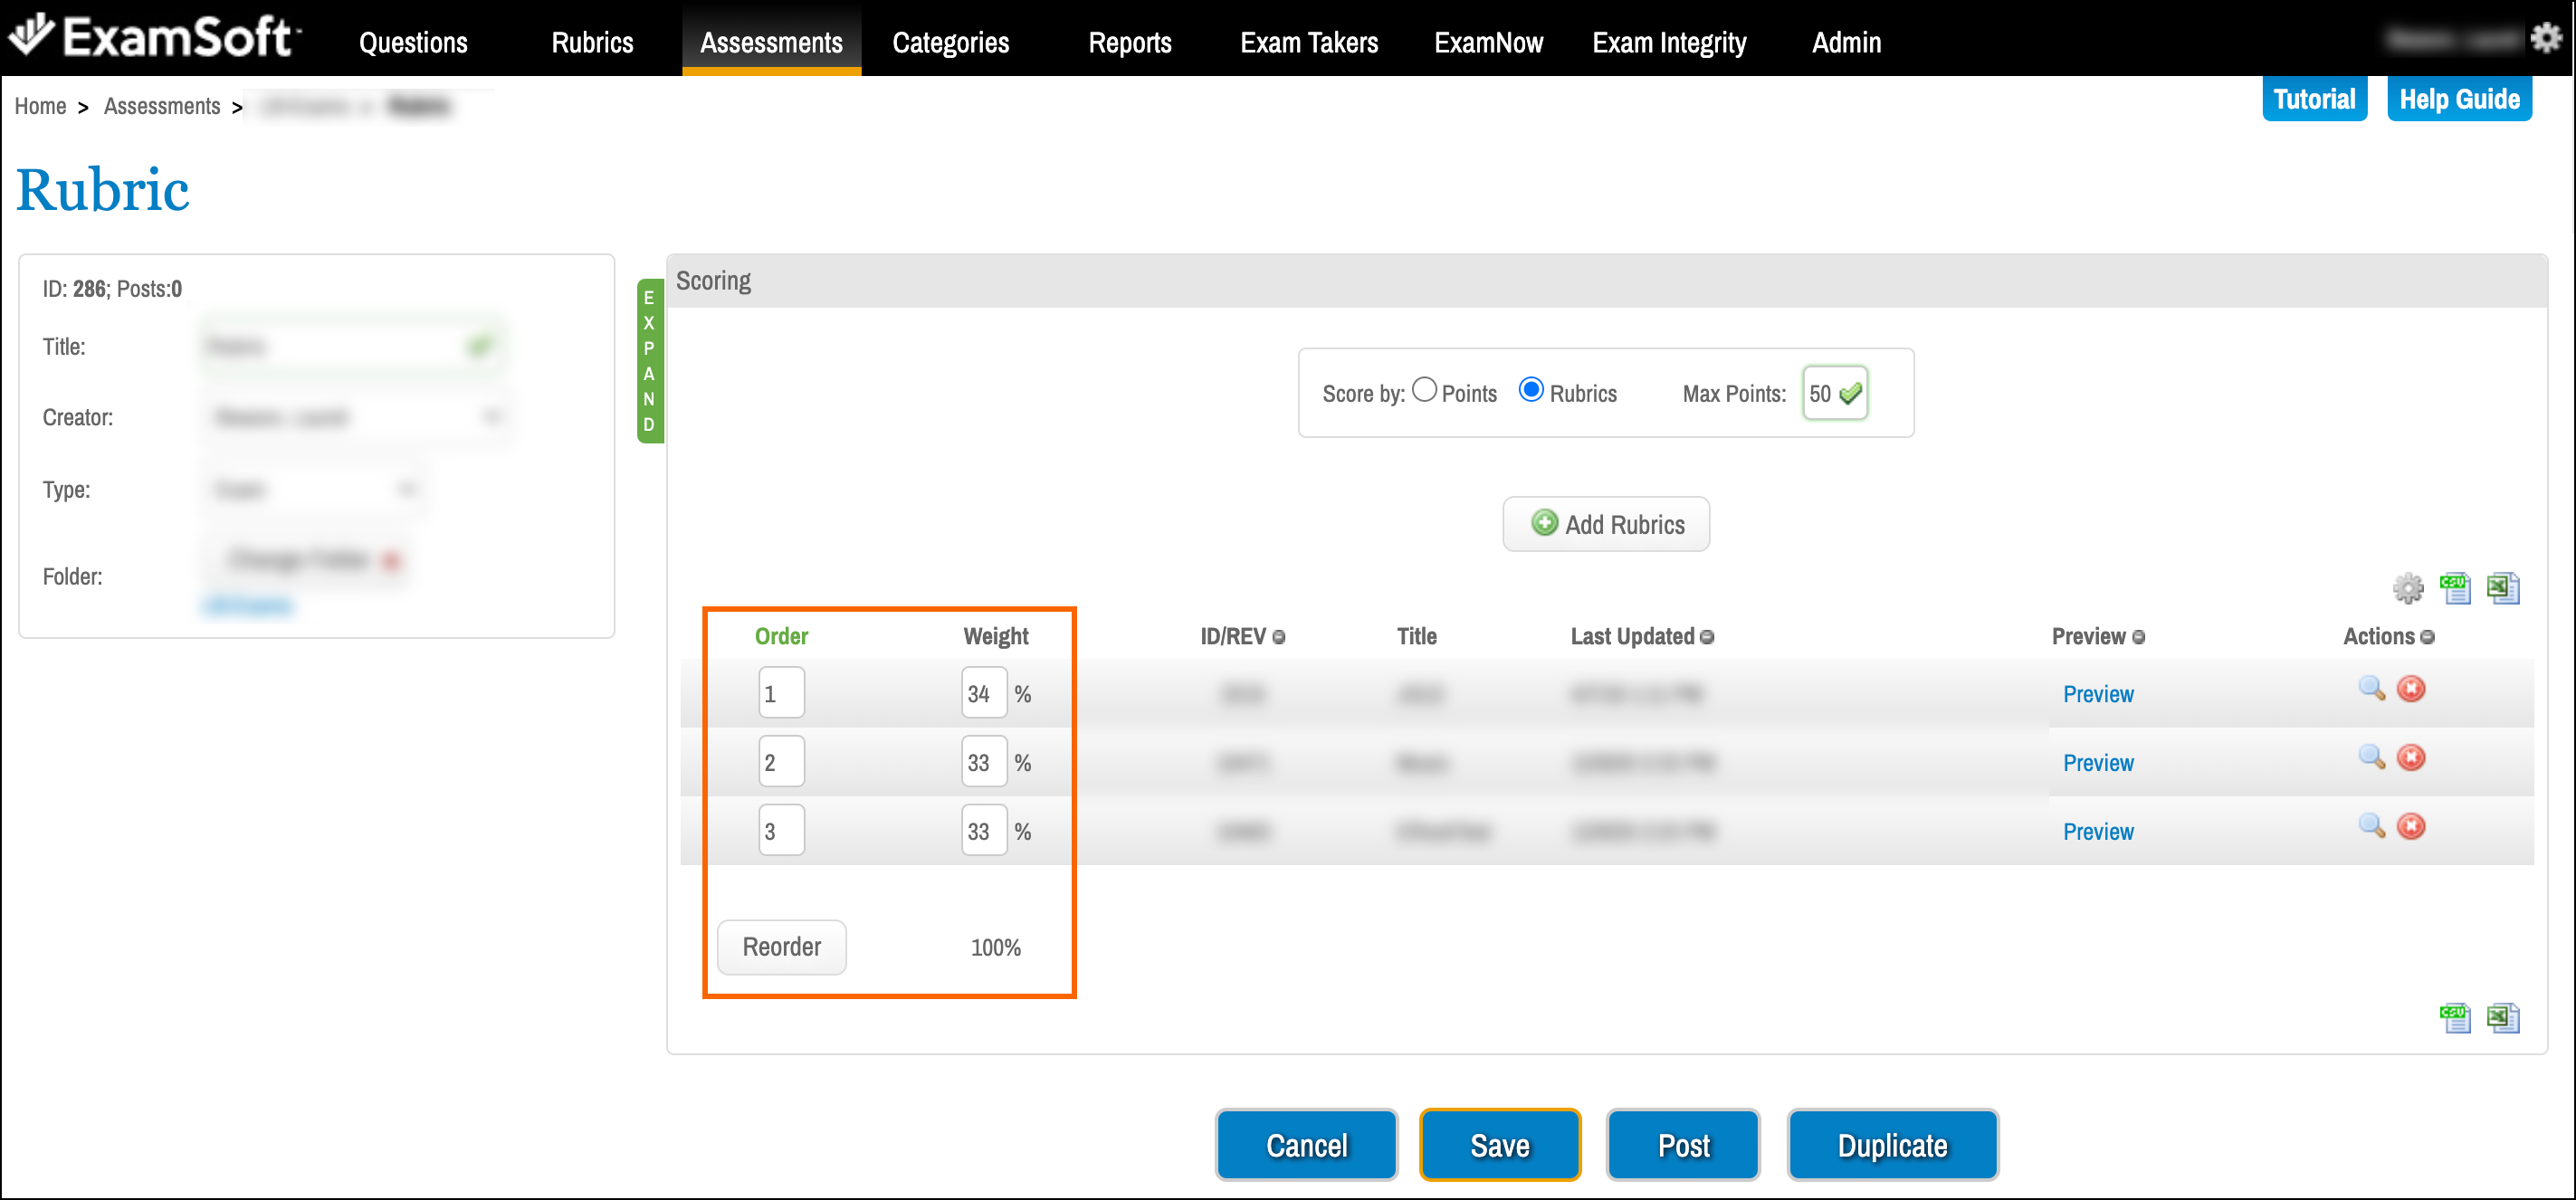Remove rubric in row 3 with red icon
This screenshot has width=2576, height=1200.
2411,827
